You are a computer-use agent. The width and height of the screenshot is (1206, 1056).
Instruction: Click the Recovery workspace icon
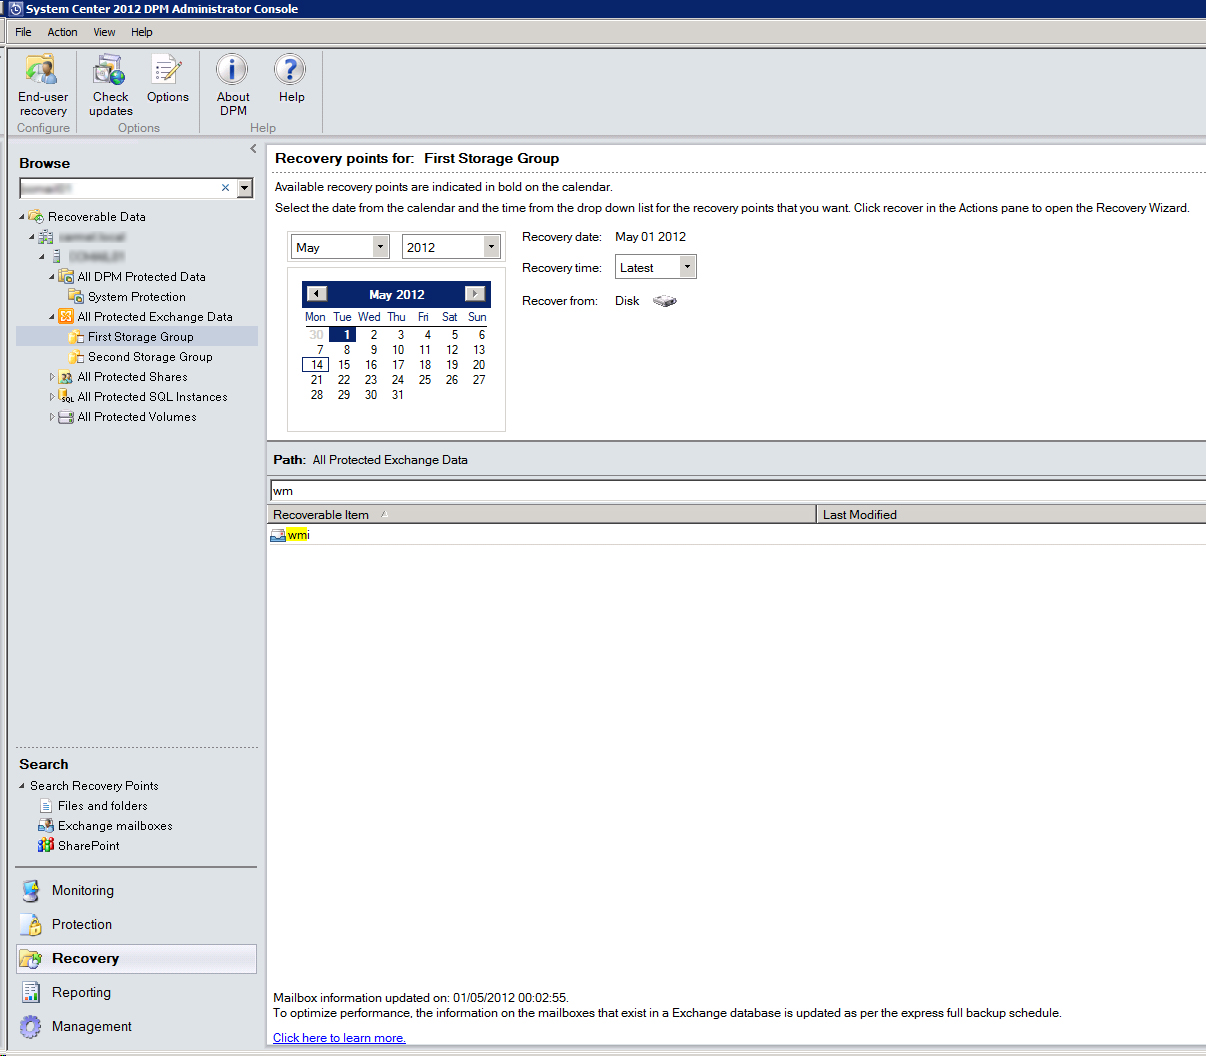click(32, 958)
